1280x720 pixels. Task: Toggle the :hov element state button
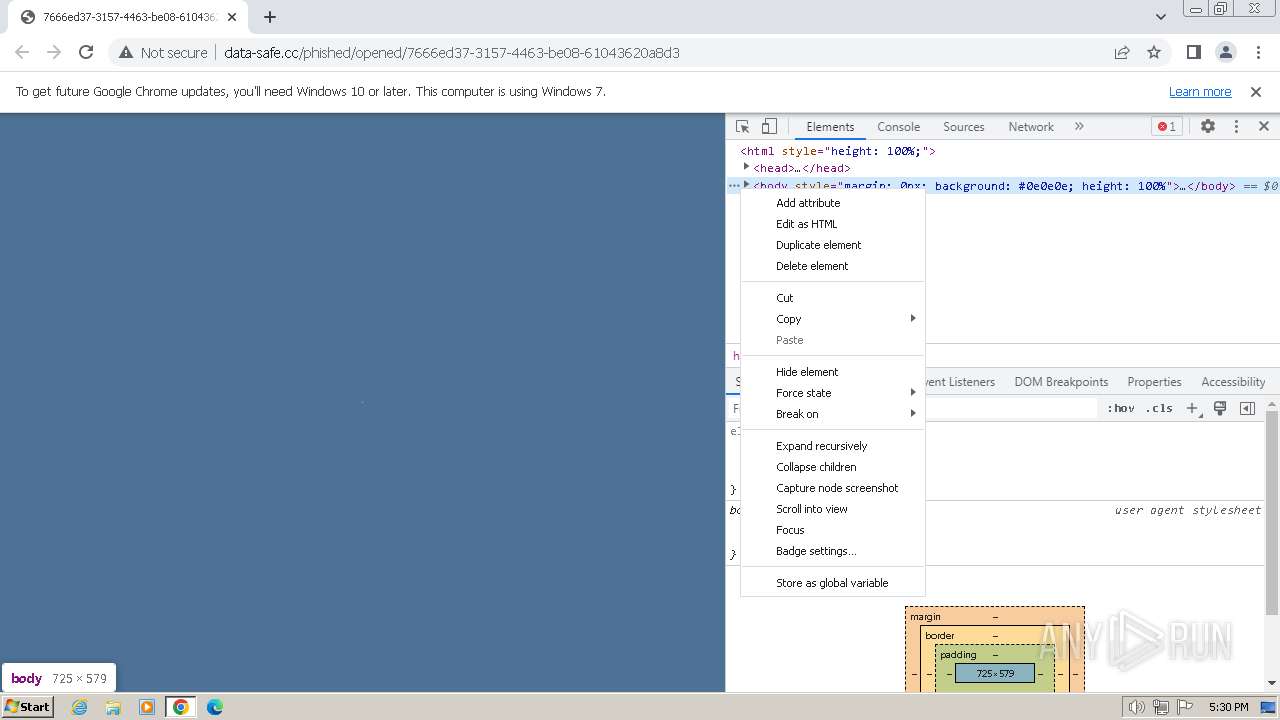pos(1121,408)
